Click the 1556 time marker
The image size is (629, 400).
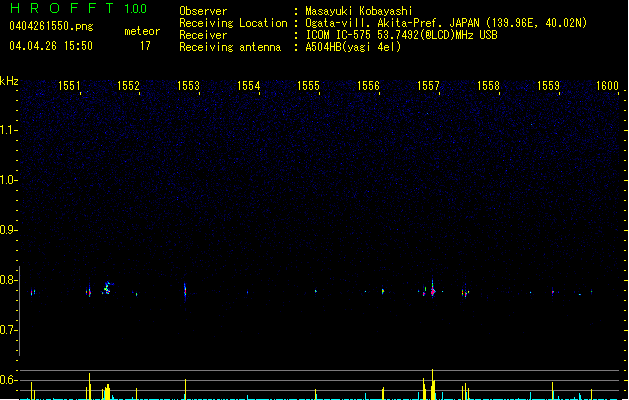click(368, 86)
